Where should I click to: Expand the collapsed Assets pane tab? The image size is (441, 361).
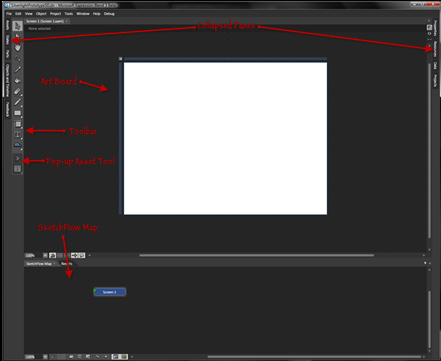8,25
